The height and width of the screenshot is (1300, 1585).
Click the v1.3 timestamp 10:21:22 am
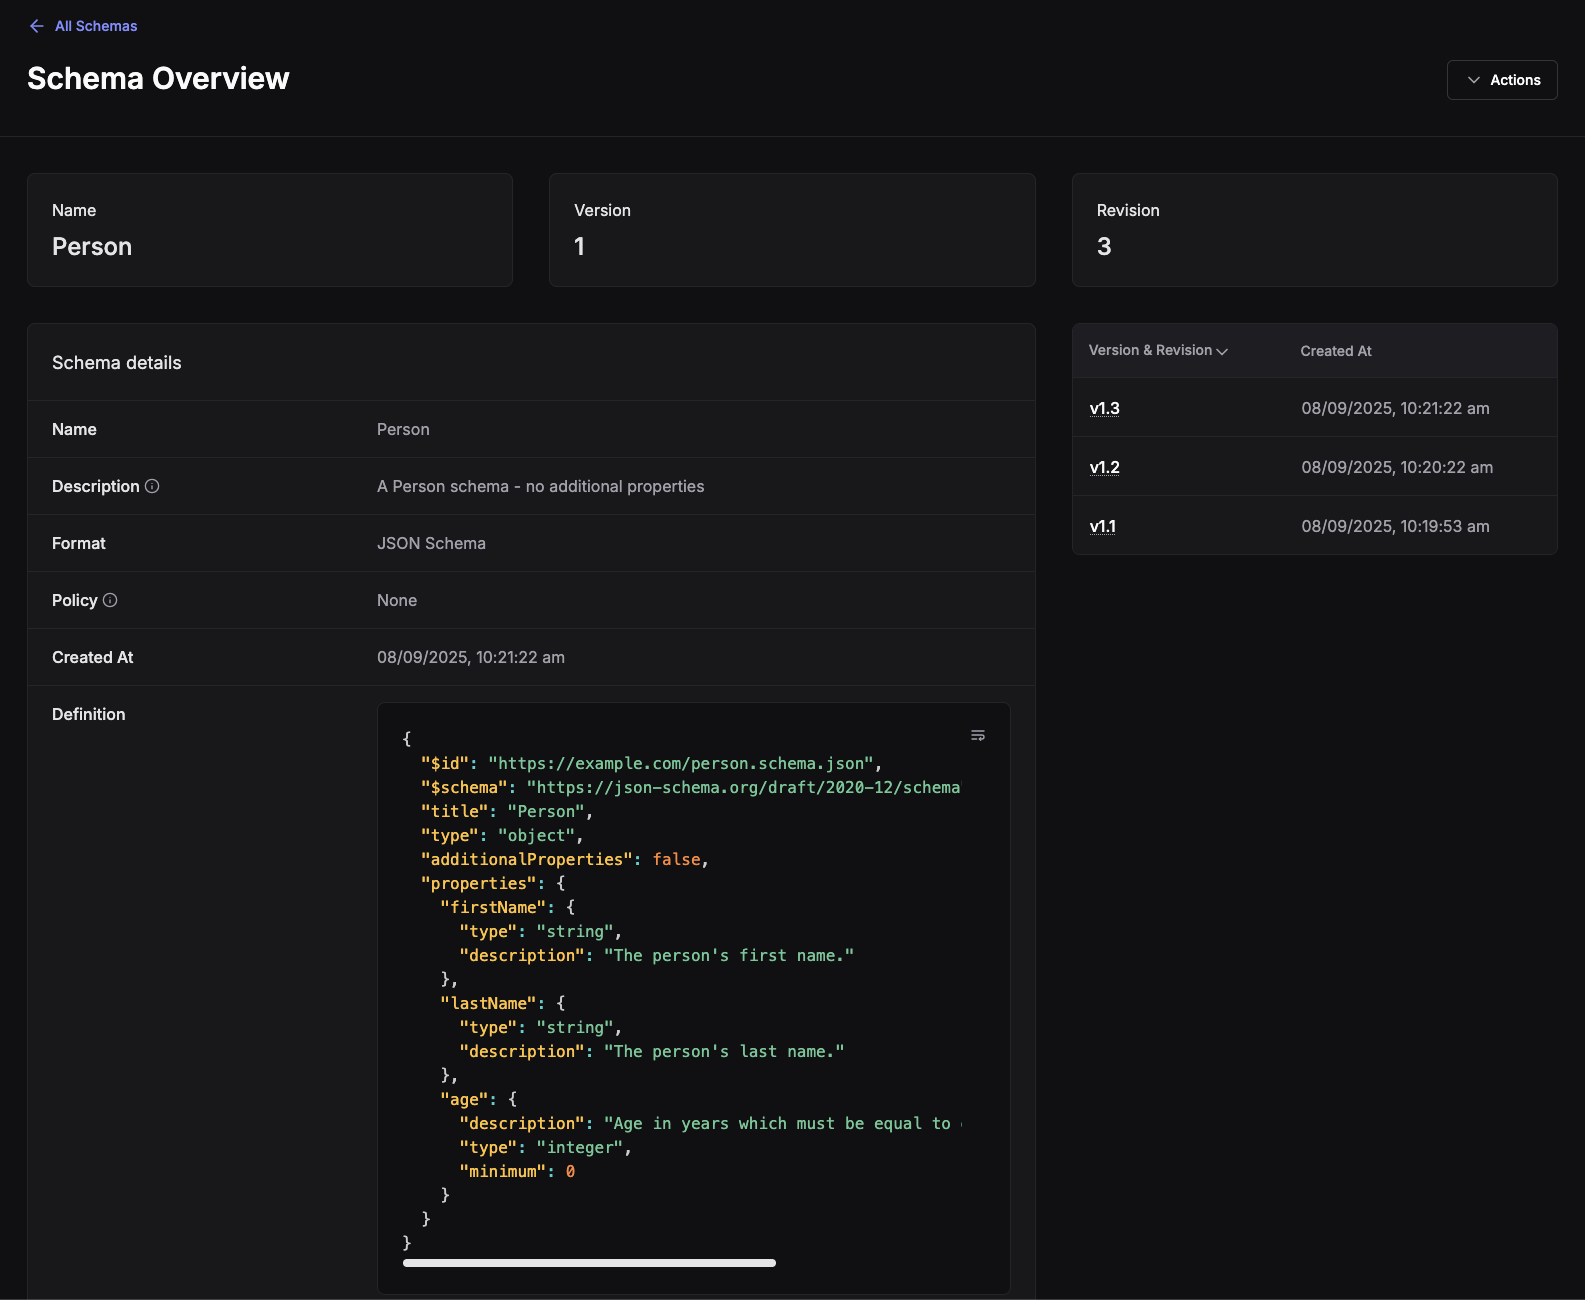pyautogui.click(x=1395, y=408)
